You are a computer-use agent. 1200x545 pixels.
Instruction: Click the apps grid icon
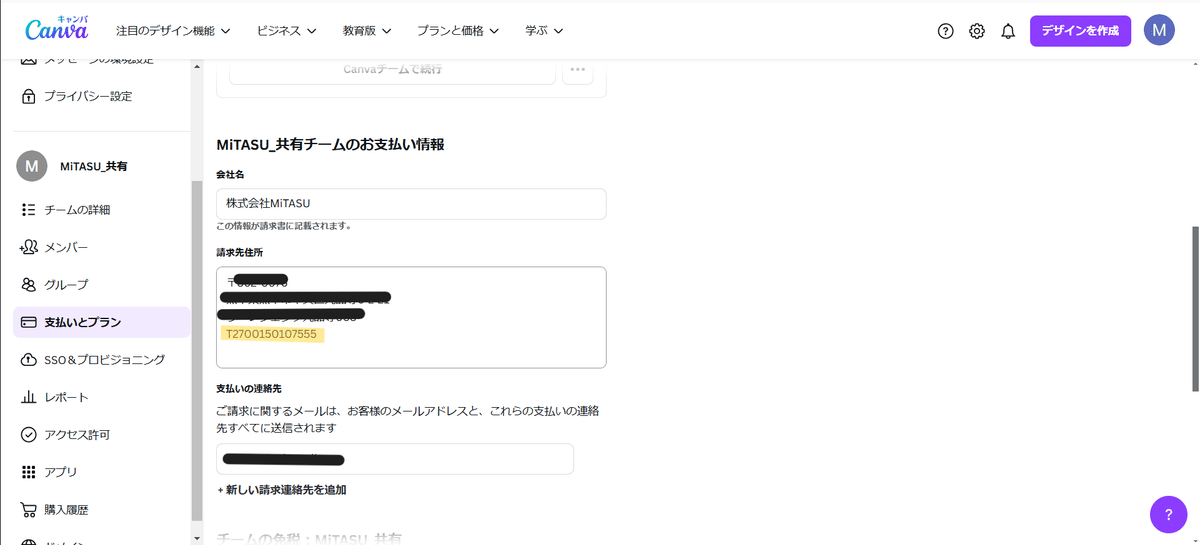(x=29, y=472)
